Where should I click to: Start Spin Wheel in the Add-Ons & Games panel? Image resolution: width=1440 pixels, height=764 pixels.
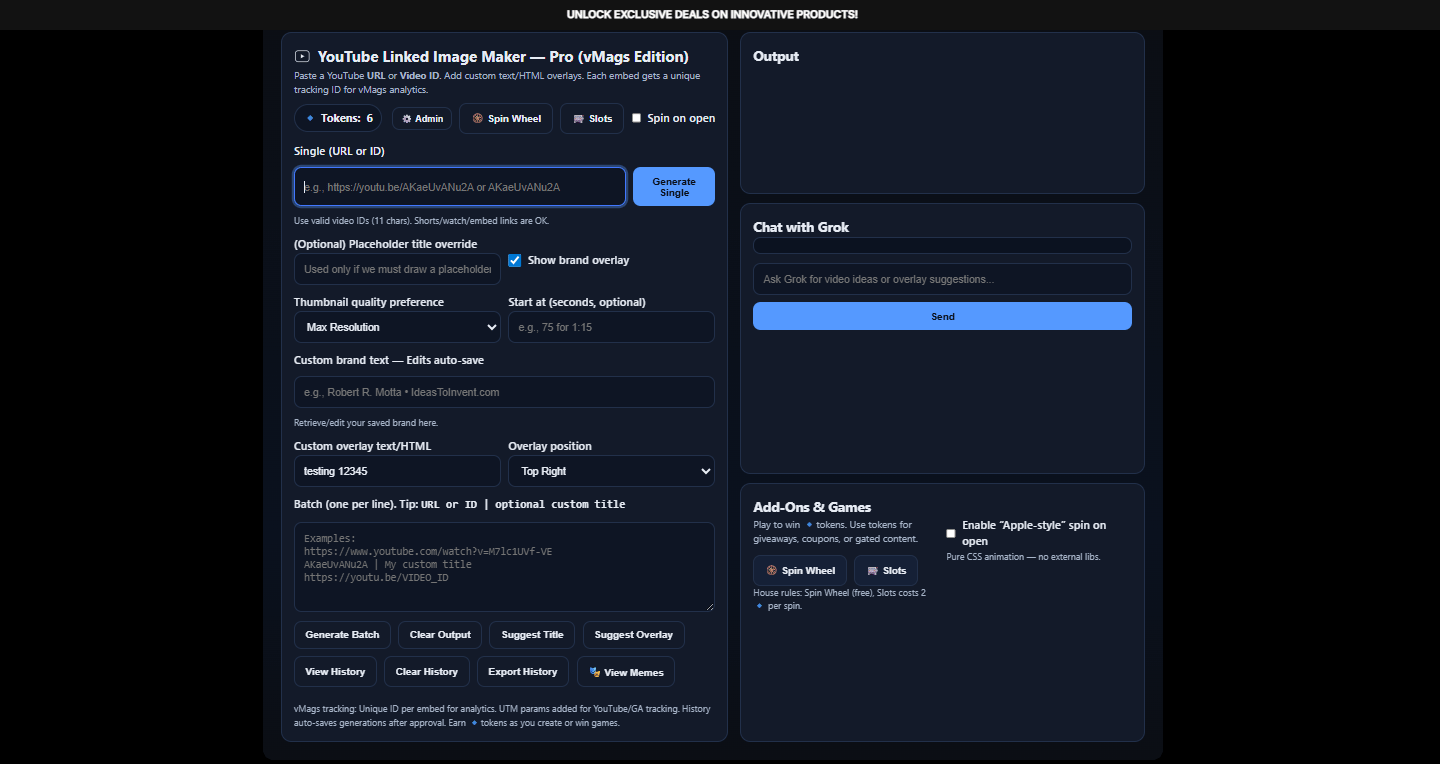pyautogui.click(x=800, y=571)
